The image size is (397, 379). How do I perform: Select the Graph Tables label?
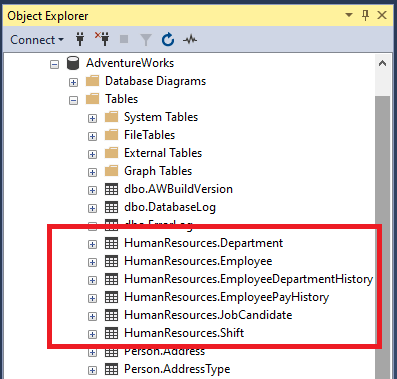click(x=158, y=171)
